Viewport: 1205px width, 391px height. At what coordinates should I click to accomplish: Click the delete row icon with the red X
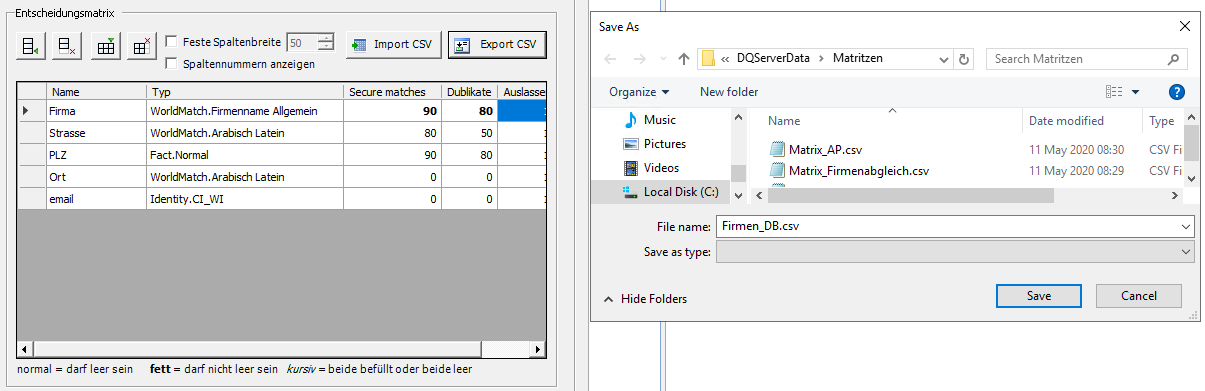pyautogui.click(x=67, y=45)
